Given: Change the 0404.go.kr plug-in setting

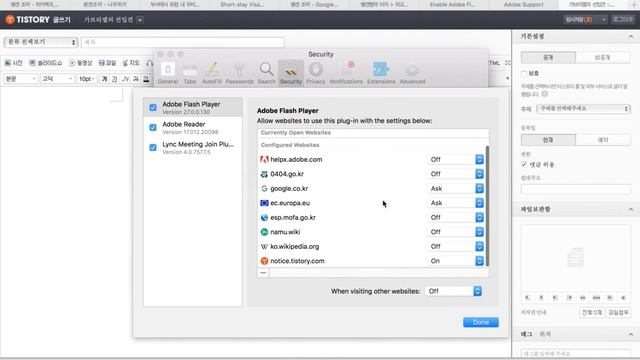Looking at the screenshot, I should point(456,174).
